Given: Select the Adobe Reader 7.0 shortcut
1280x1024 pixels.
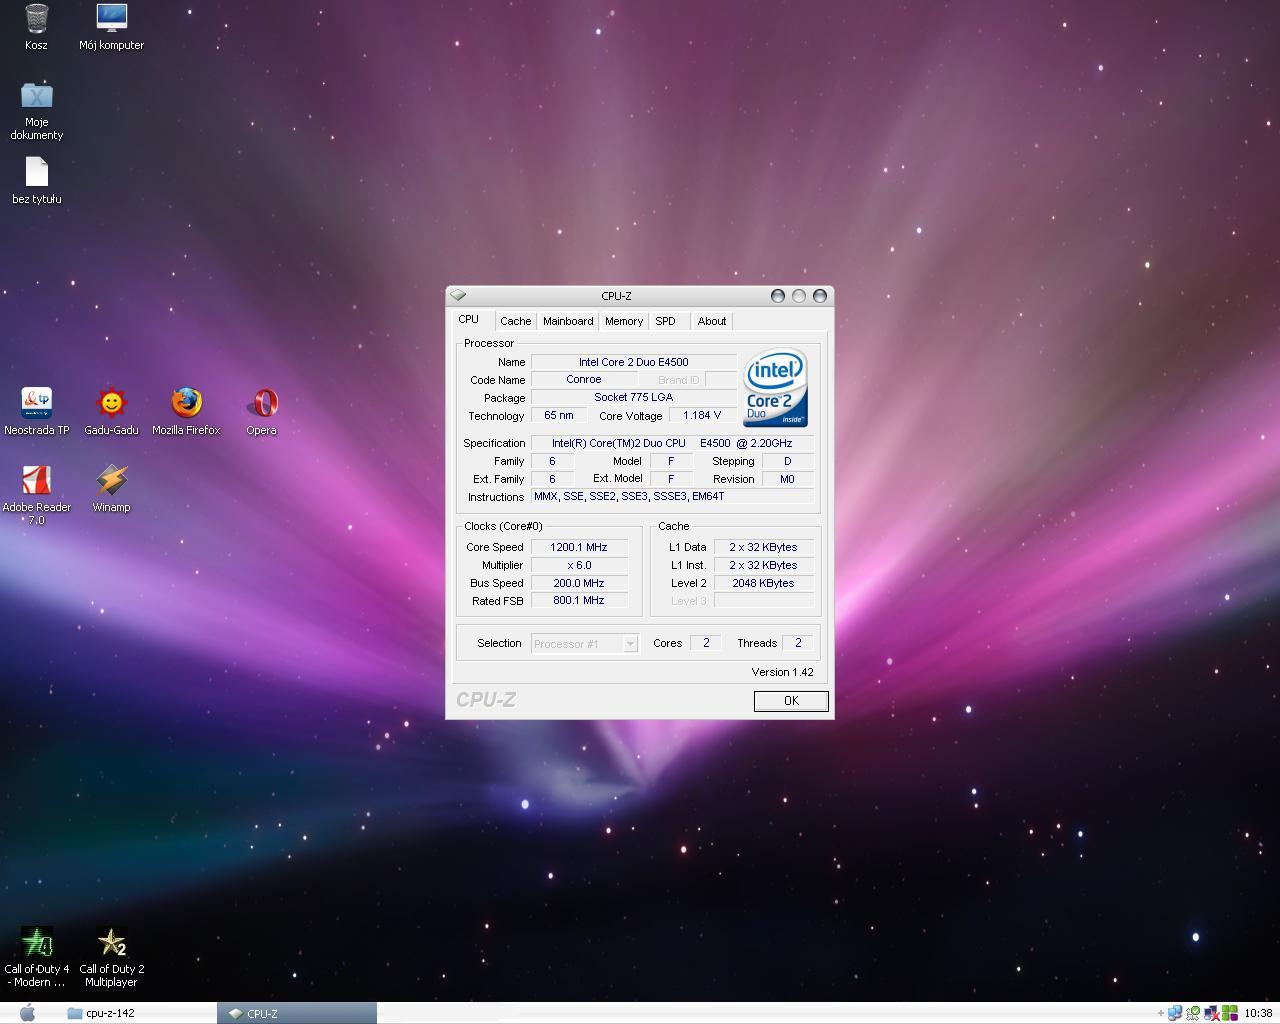Looking at the screenshot, I should tap(37, 494).
